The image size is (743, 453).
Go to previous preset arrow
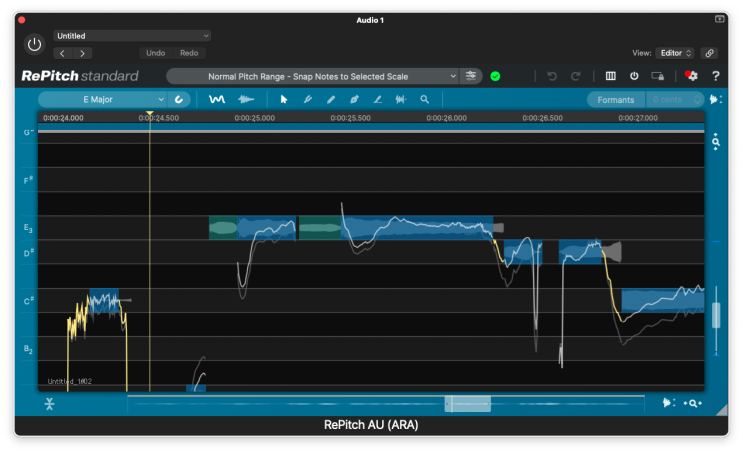click(63, 53)
